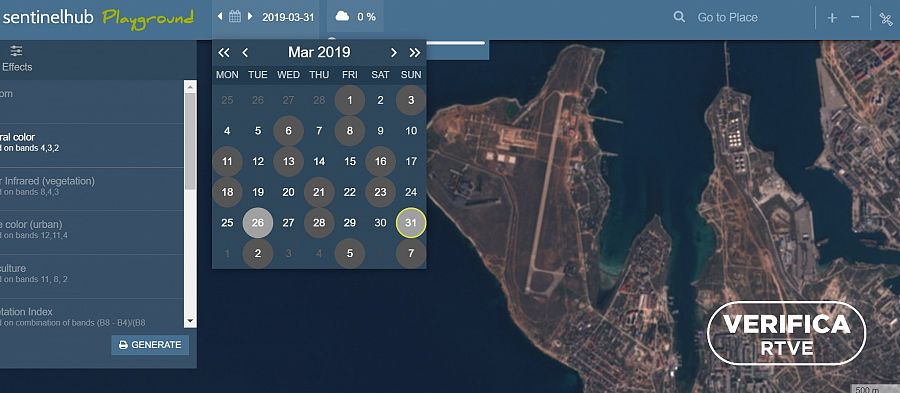Go to next month in calendar
The width and height of the screenshot is (900, 393).
(x=393, y=53)
